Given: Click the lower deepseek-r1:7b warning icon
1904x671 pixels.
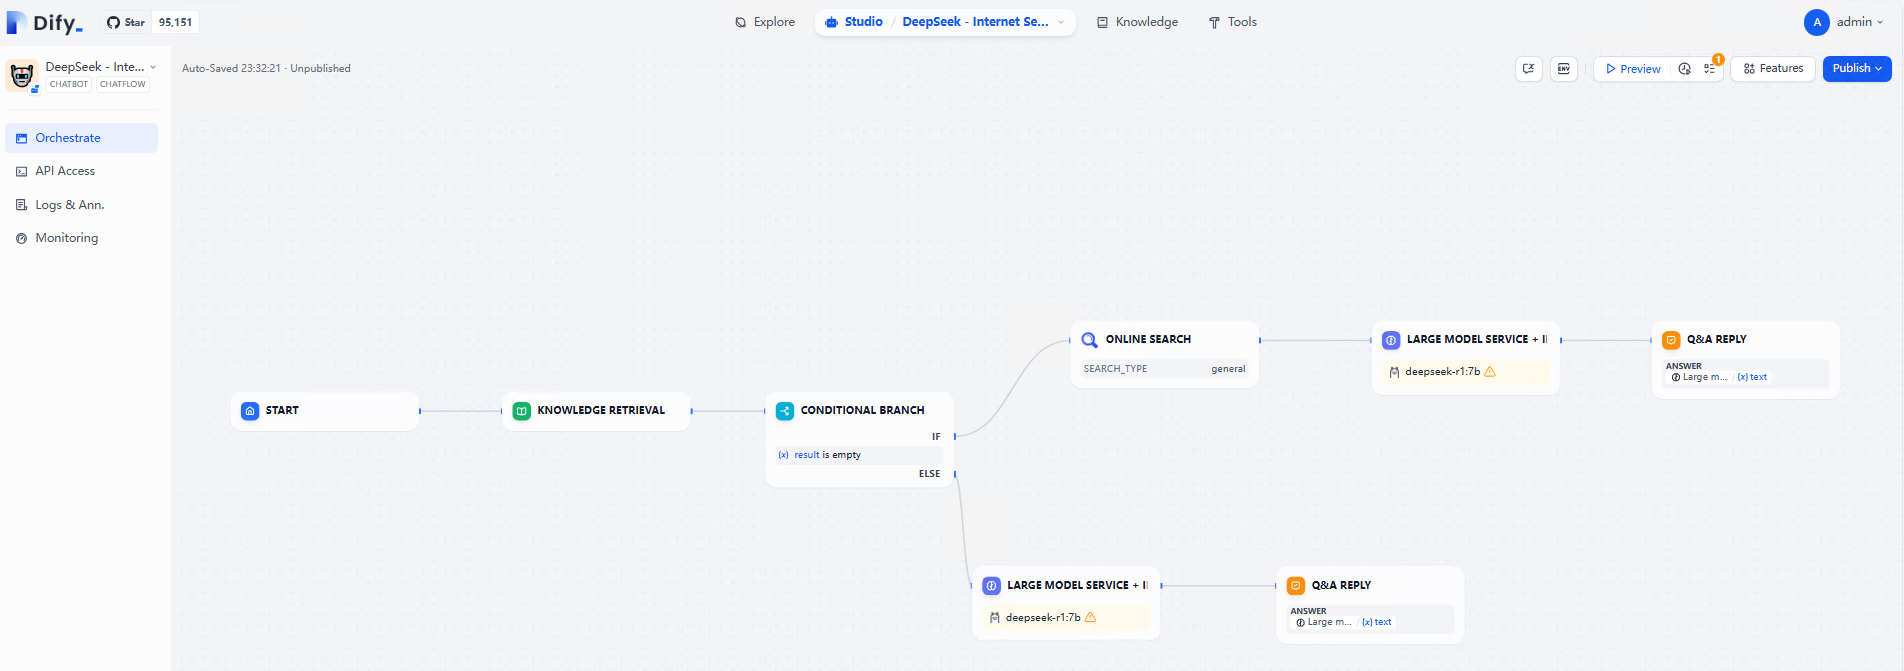Looking at the screenshot, I should click(1090, 618).
